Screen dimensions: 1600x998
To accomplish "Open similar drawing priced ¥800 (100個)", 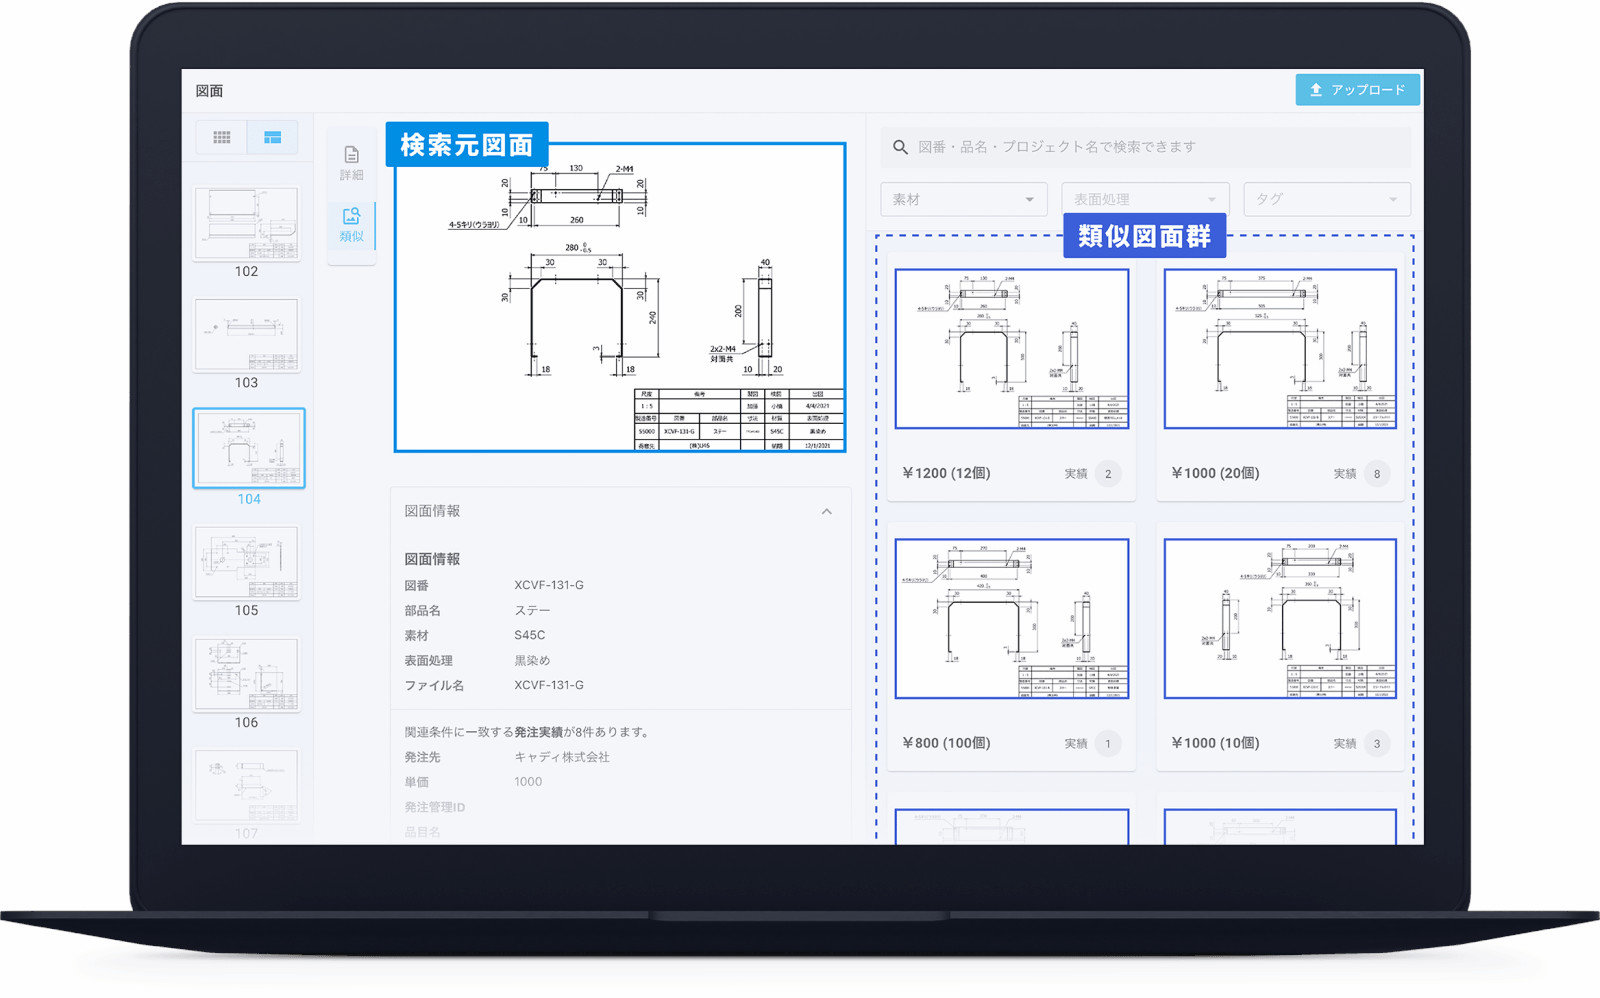I will pyautogui.click(x=1011, y=619).
